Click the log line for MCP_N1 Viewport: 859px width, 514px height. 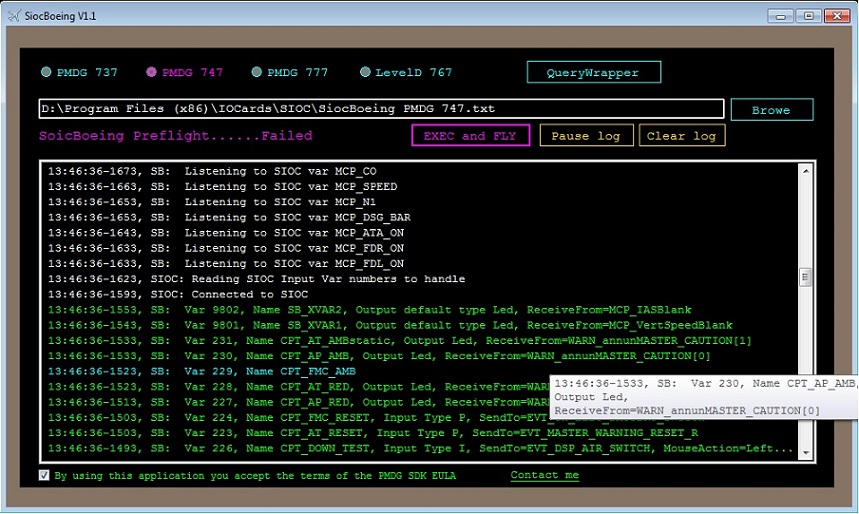coord(212,202)
